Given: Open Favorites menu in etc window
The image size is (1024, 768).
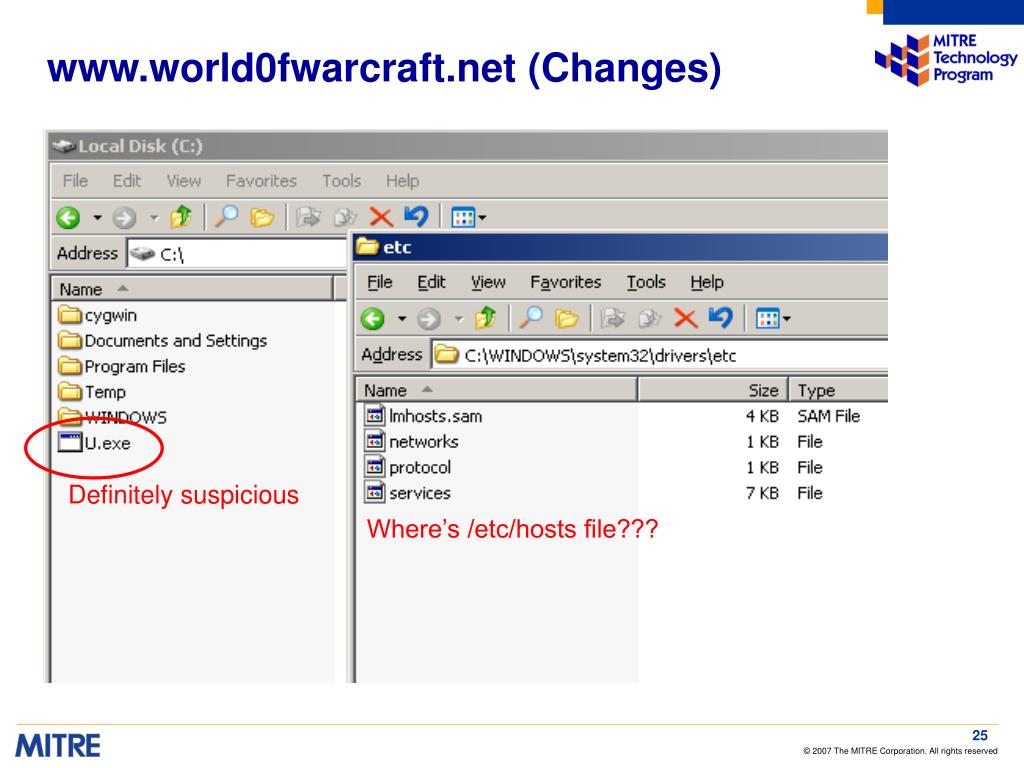Looking at the screenshot, I should [566, 282].
